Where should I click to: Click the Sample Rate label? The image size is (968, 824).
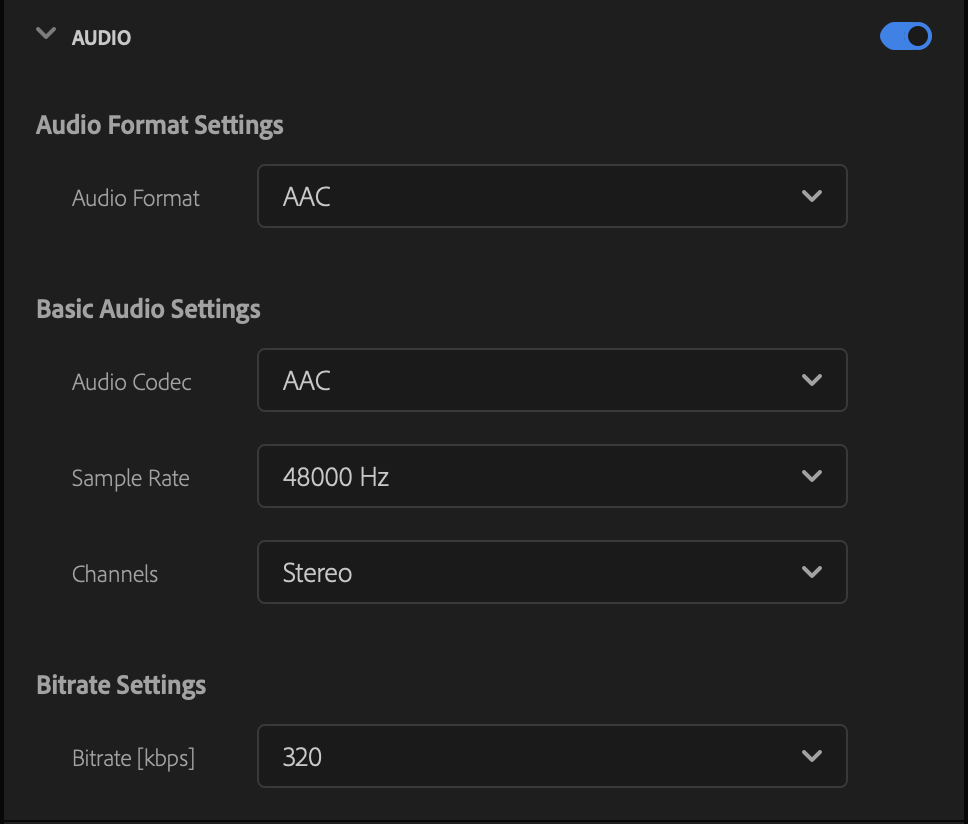[130, 479]
